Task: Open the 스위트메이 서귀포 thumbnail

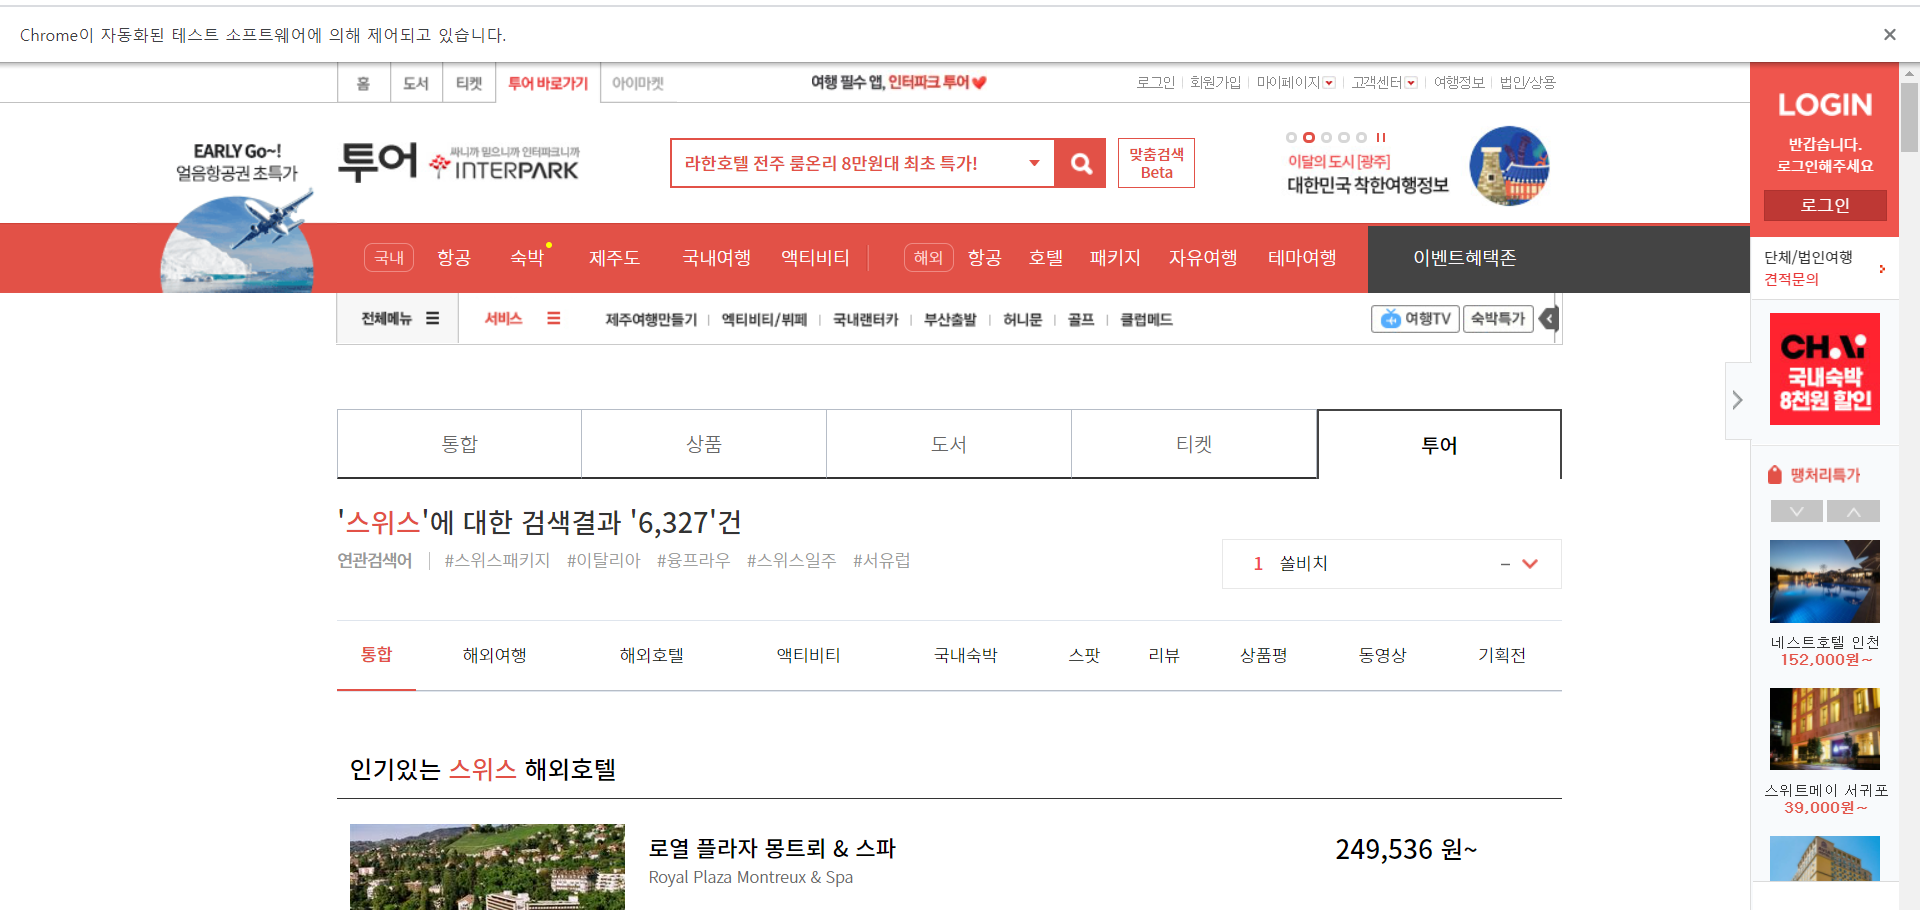Action: pyautogui.click(x=1825, y=729)
